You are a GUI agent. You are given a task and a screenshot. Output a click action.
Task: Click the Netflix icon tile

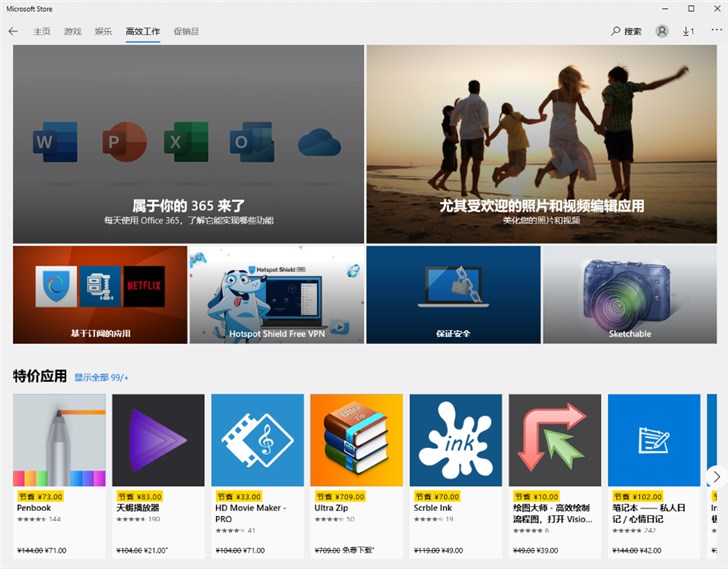pos(144,286)
